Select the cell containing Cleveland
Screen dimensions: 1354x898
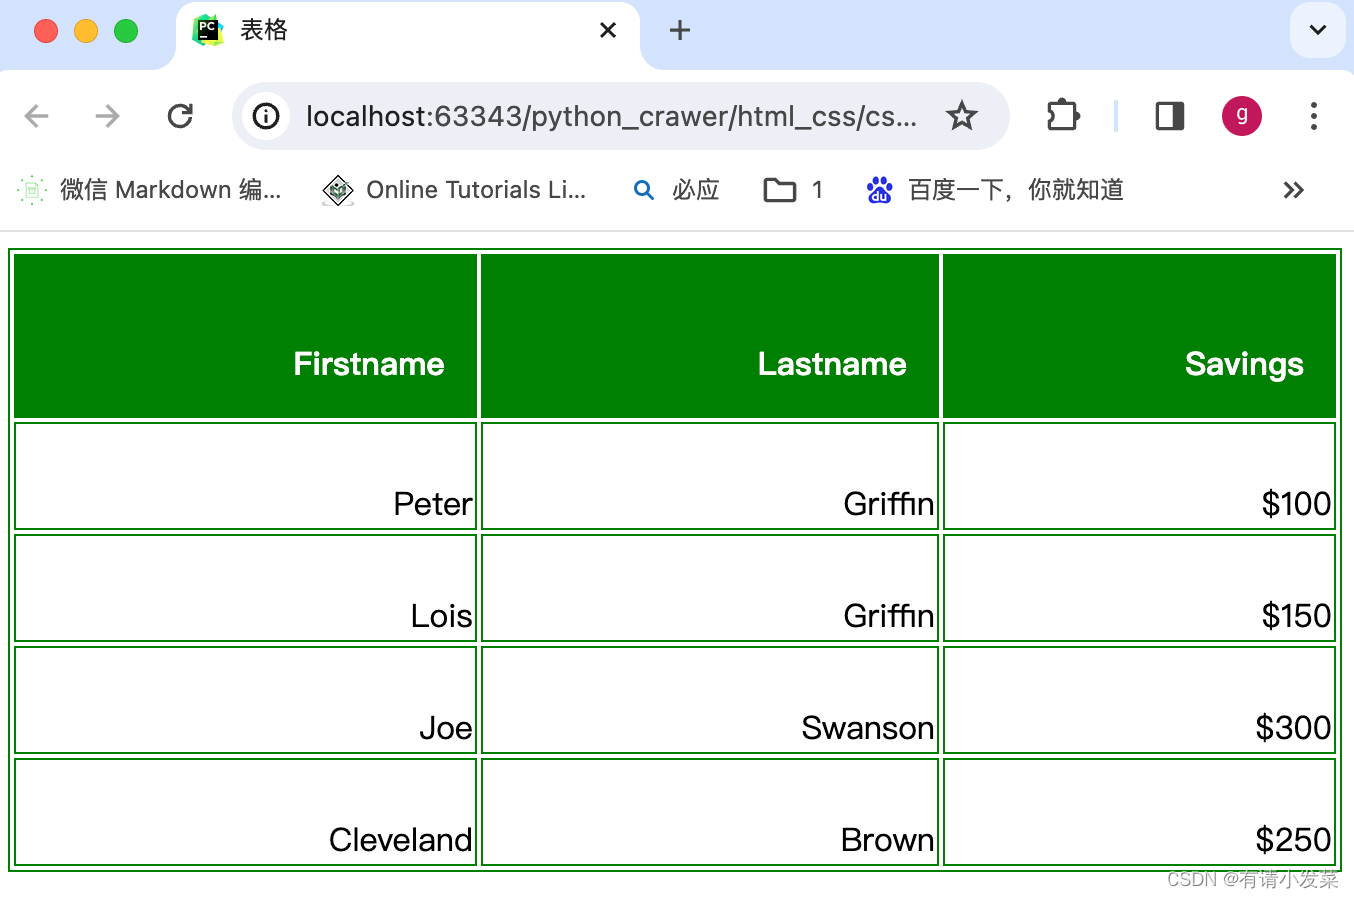tap(246, 812)
